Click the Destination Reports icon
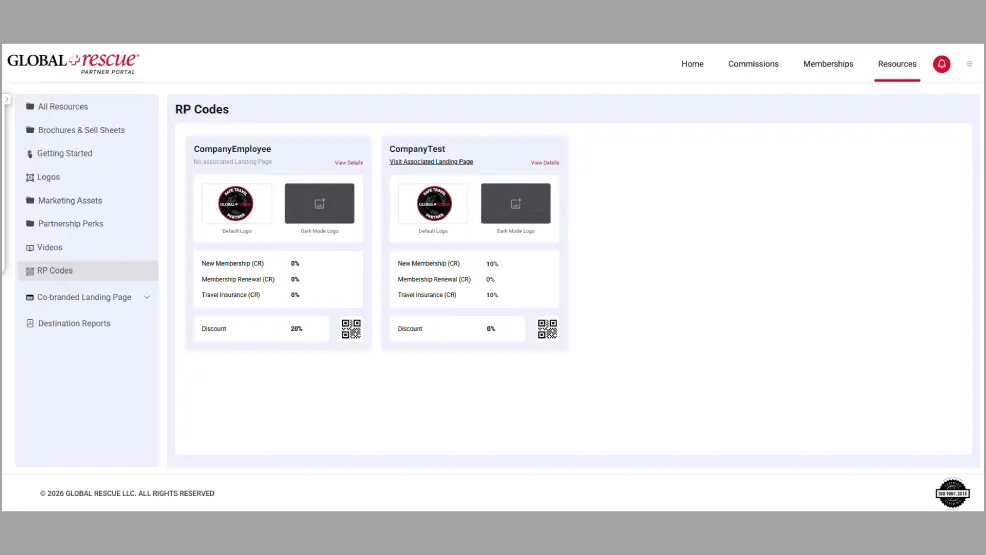This screenshot has width=986, height=555. coord(30,323)
